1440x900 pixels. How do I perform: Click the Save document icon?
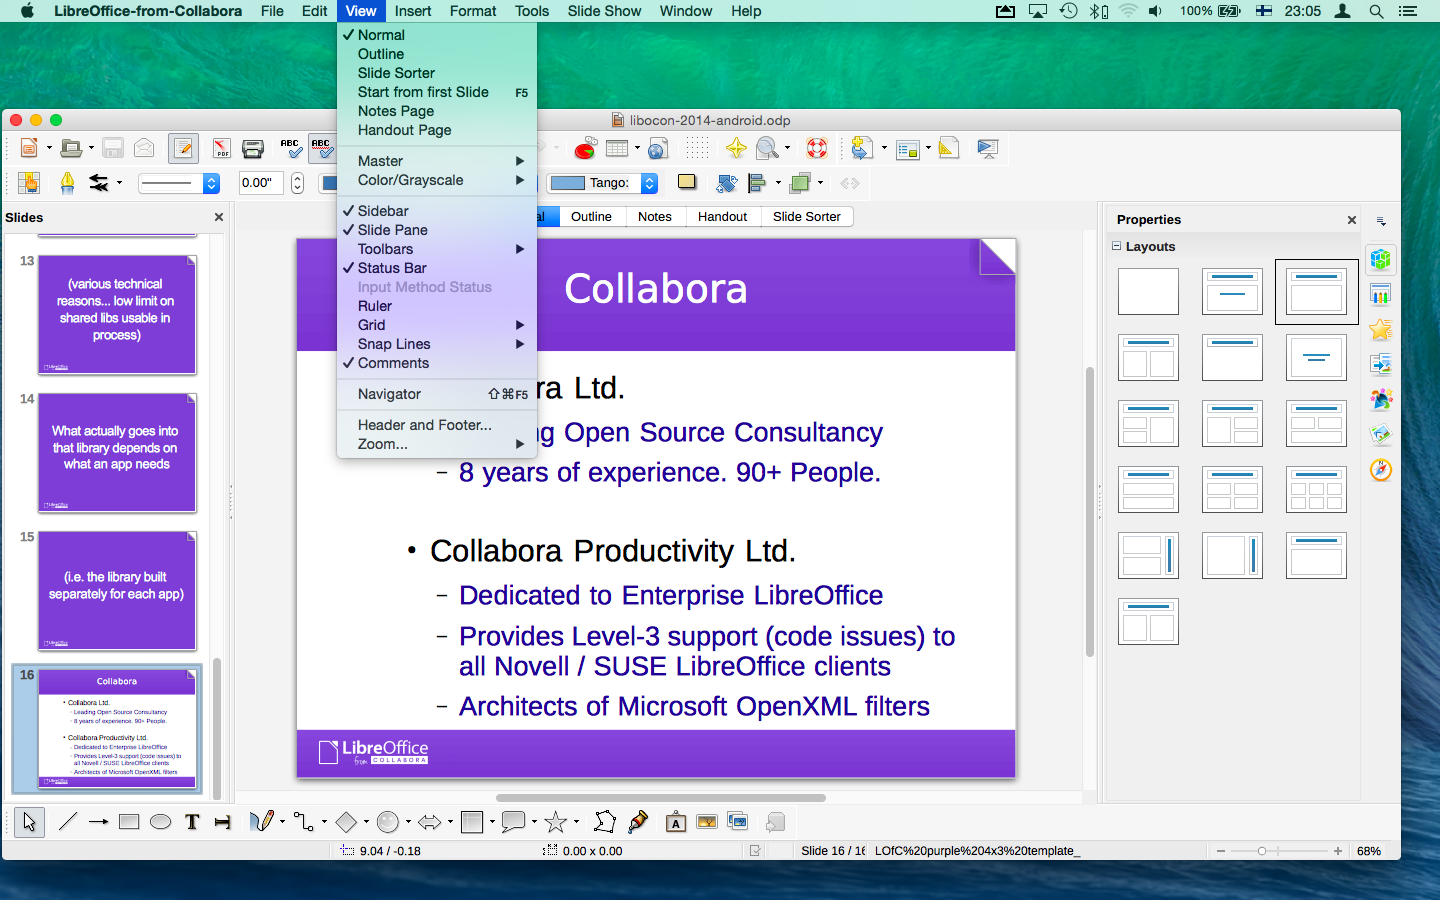tap(113, 149)
